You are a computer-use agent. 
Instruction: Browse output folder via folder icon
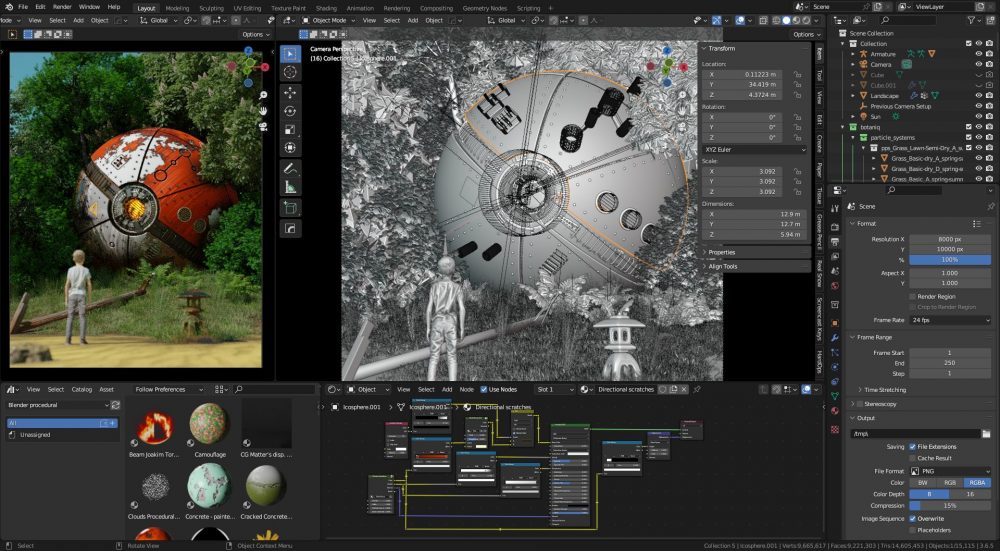pos(986,434)
